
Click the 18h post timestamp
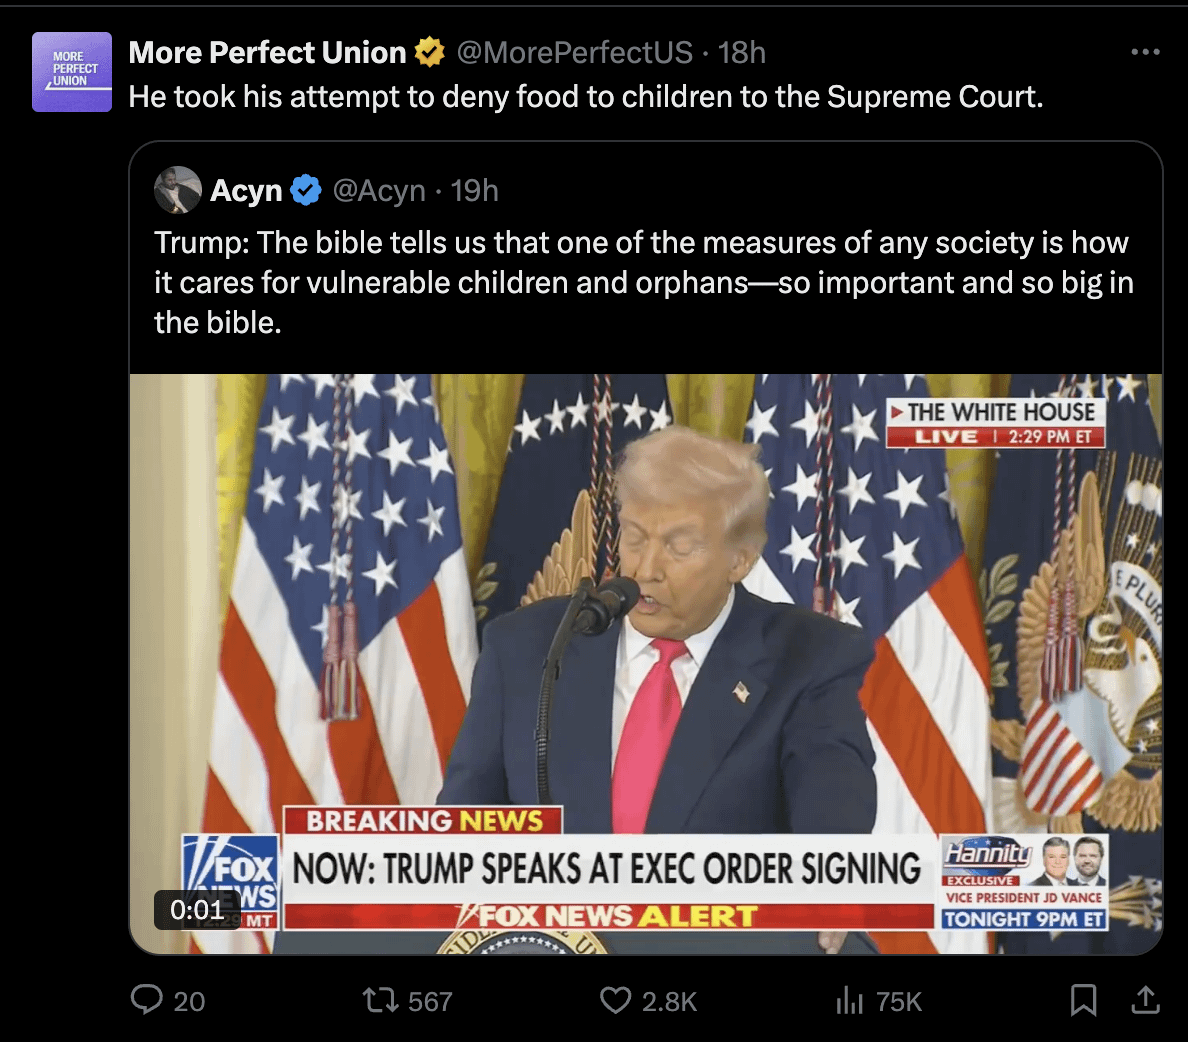tap(742, 52)
